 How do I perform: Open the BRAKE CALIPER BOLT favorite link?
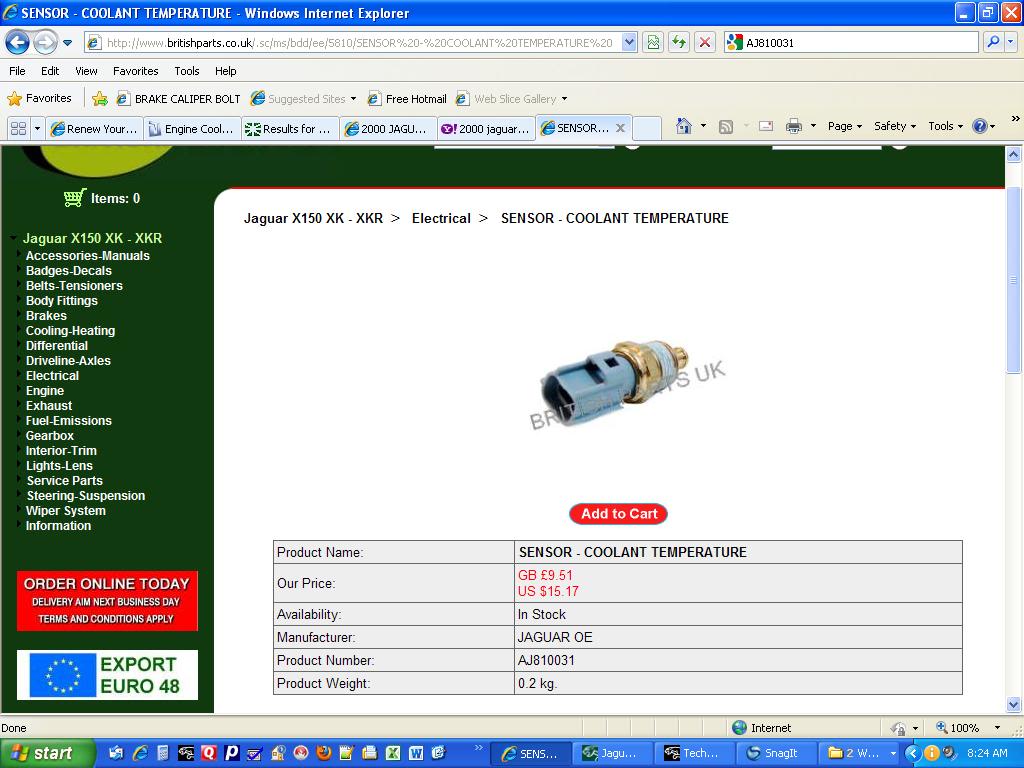(x=178, y=99)
